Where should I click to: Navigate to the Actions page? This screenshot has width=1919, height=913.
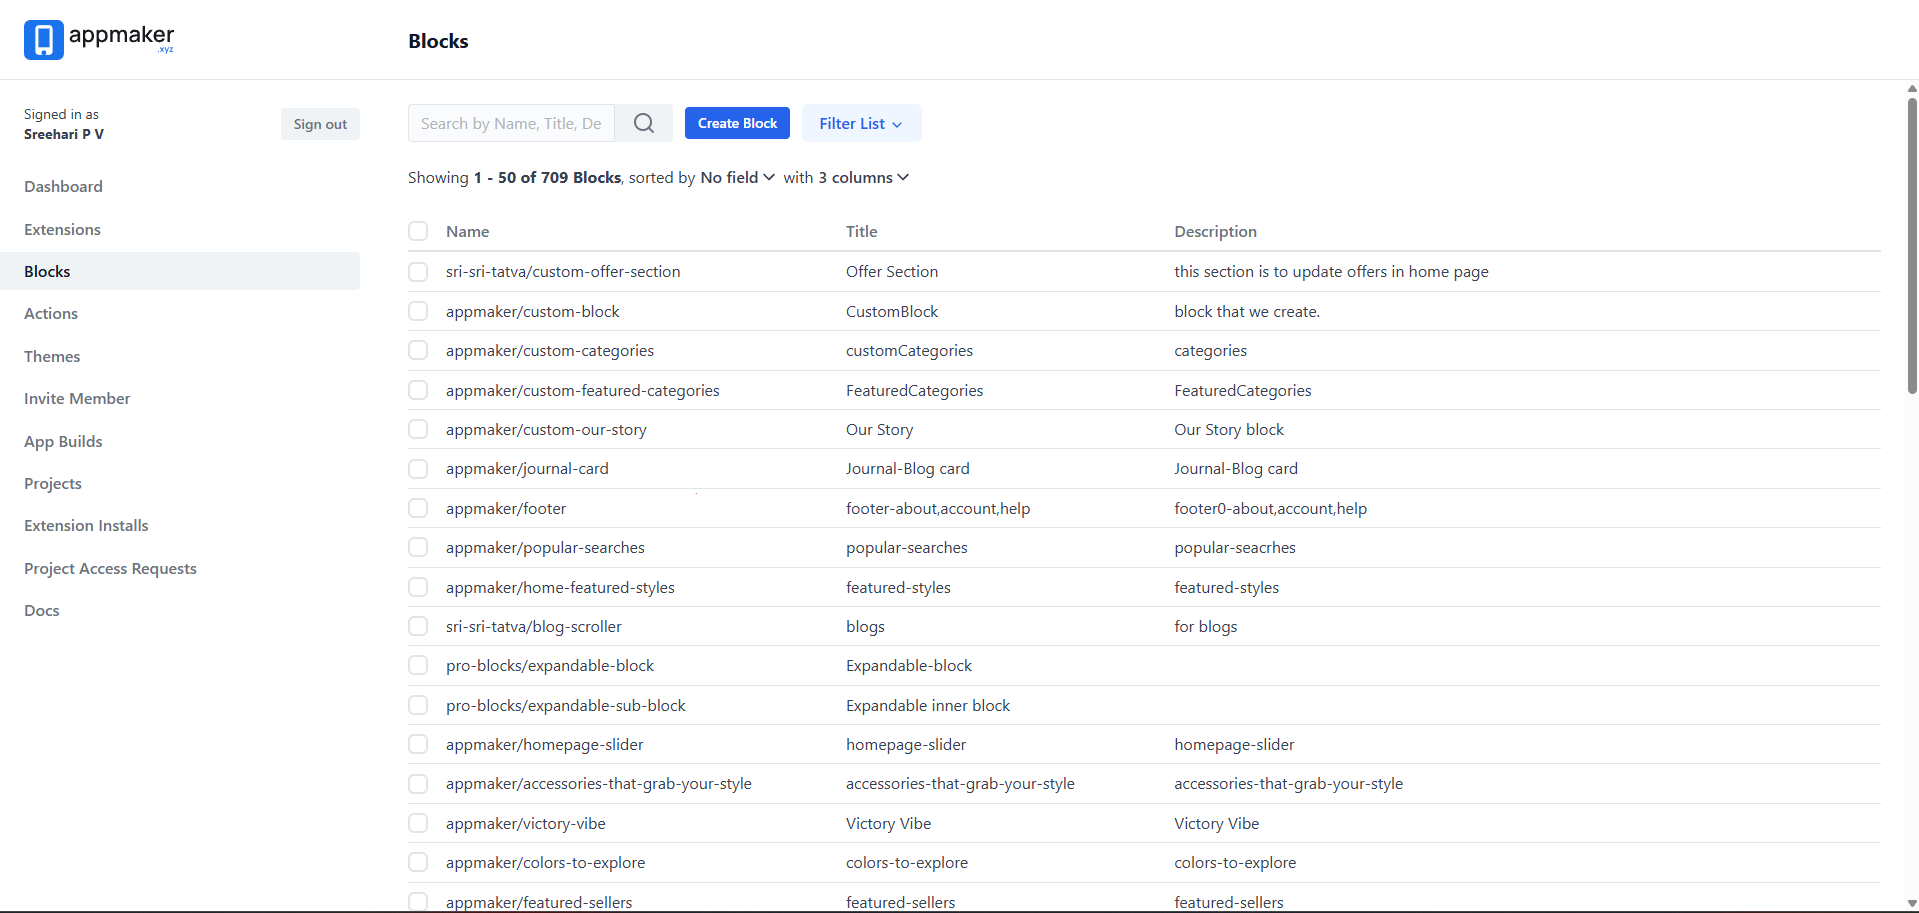(51, 313)
